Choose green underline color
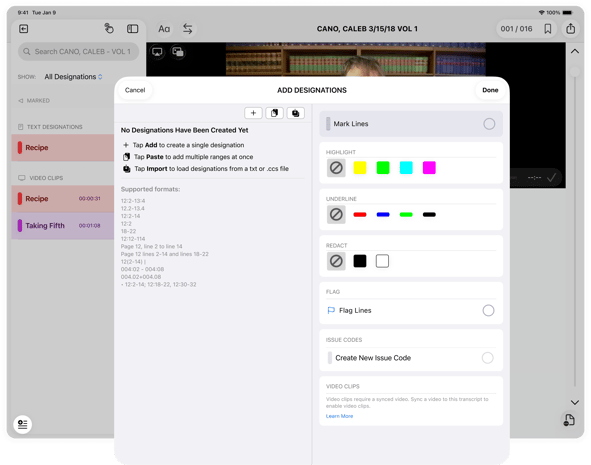The image size is (591, 465). click(406, 214)
